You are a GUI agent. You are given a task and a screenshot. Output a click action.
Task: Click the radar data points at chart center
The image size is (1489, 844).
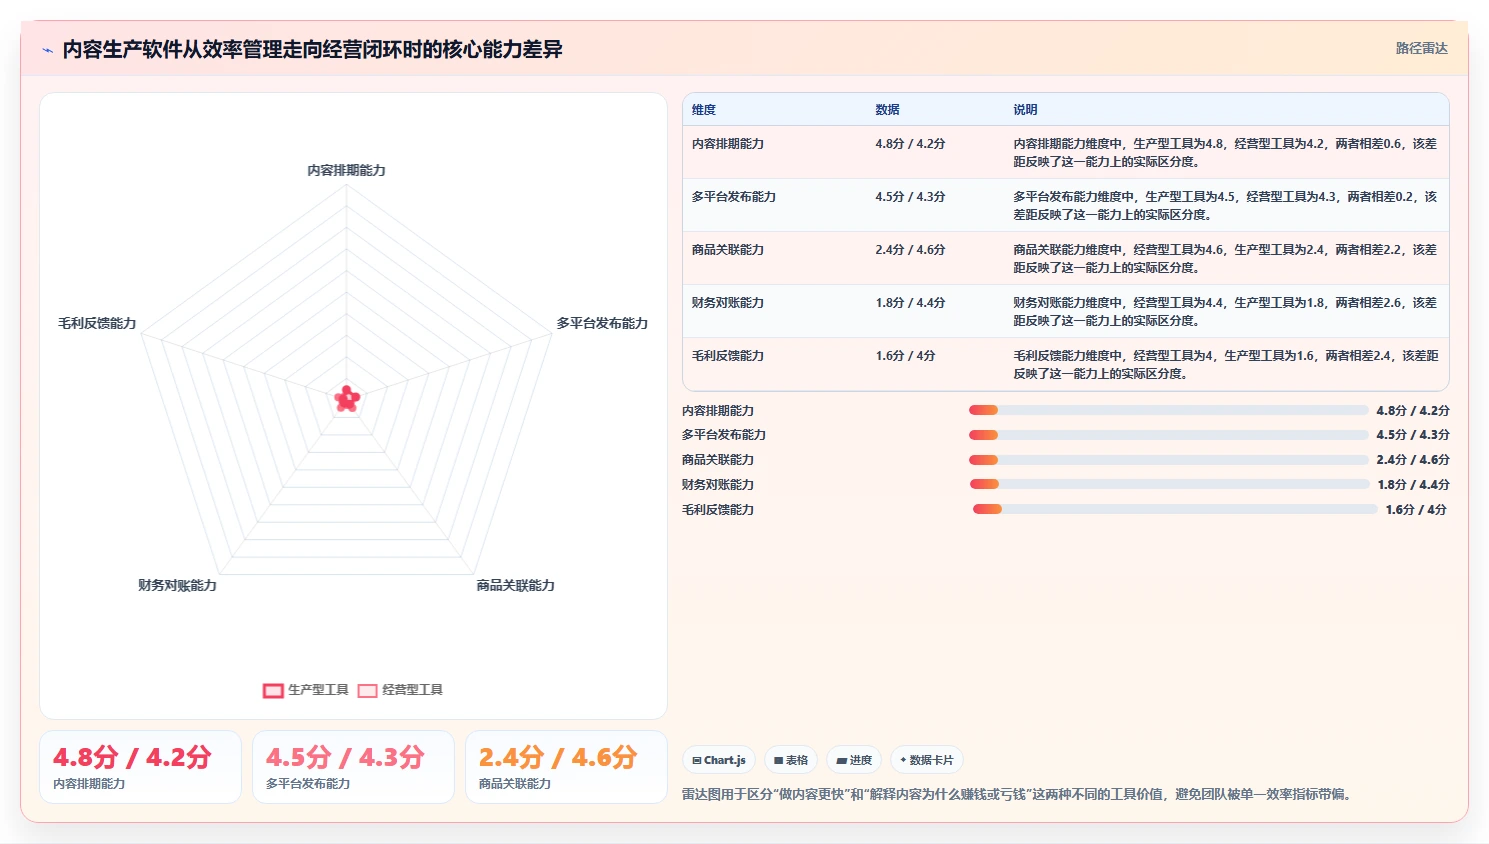347,399
